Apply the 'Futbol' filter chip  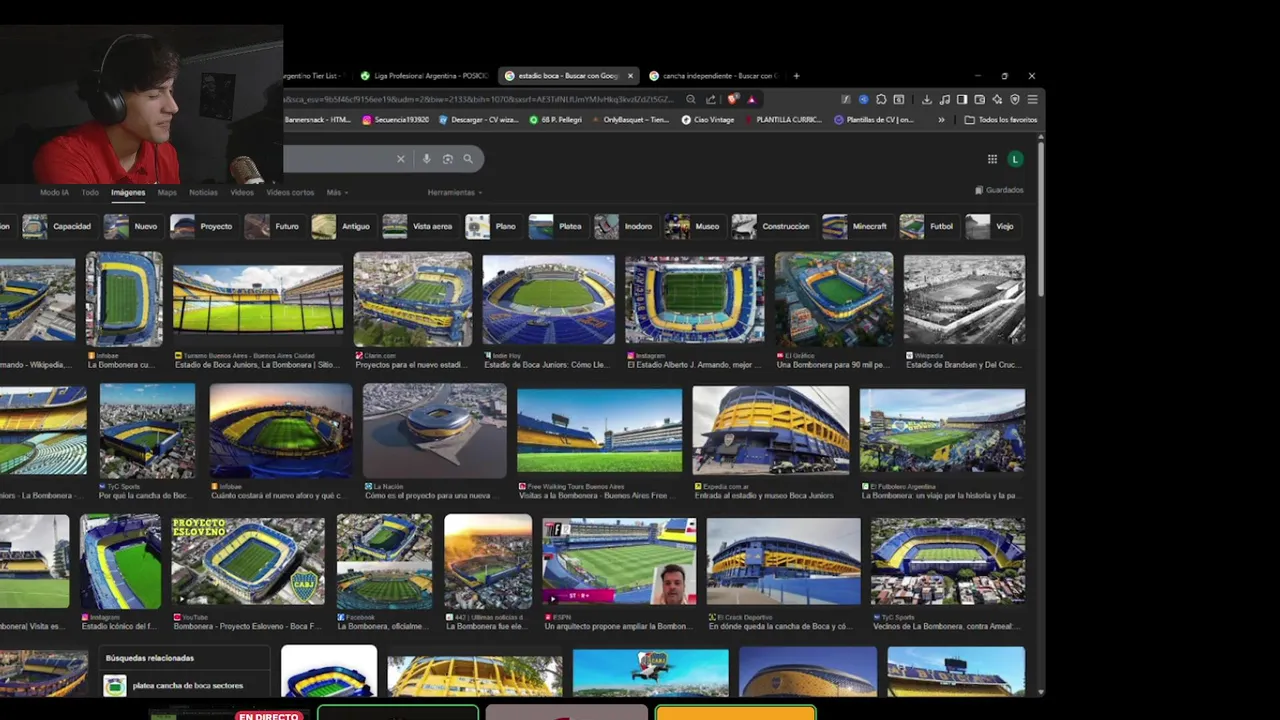pos(928,227)
